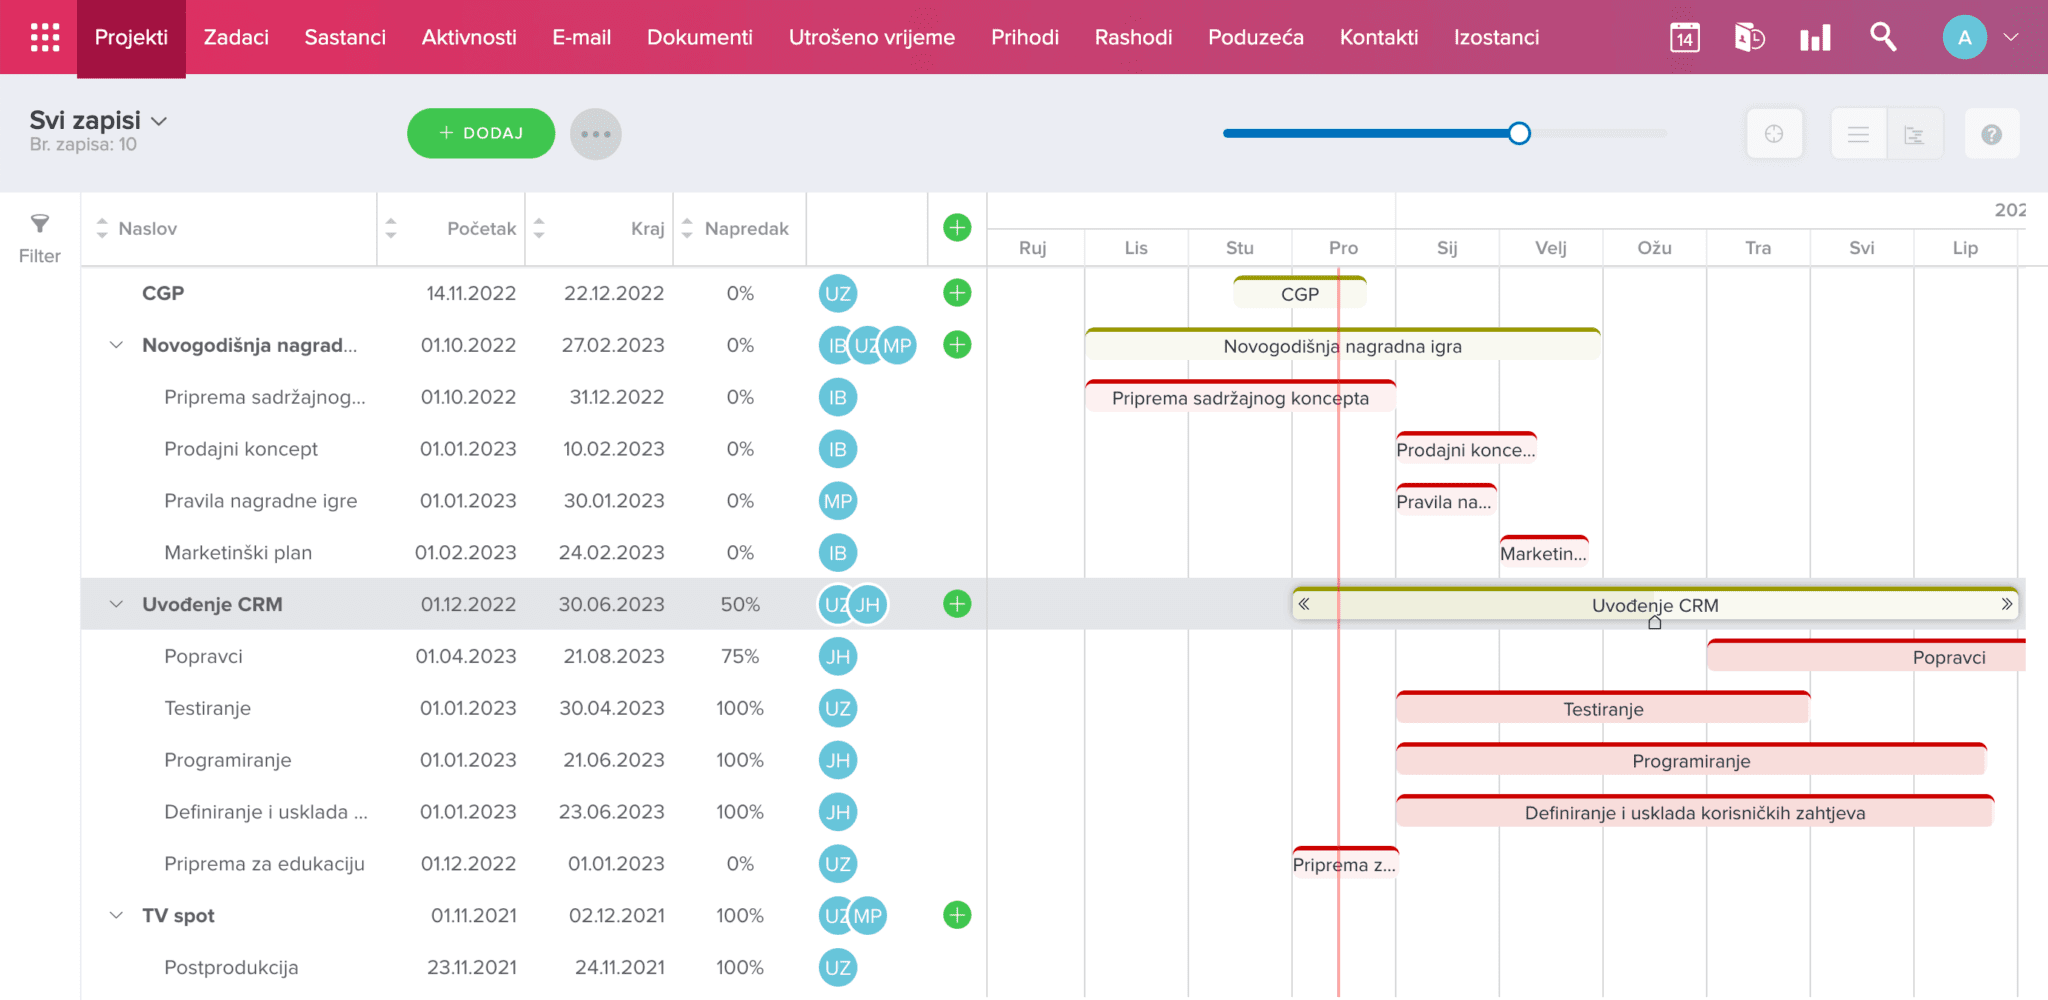Open the Sastanci tab

click(345, 38)
